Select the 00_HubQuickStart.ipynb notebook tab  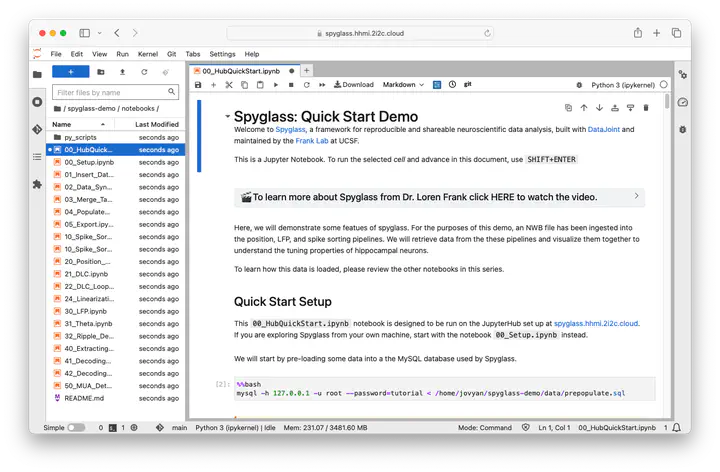[x=240, y=71]
